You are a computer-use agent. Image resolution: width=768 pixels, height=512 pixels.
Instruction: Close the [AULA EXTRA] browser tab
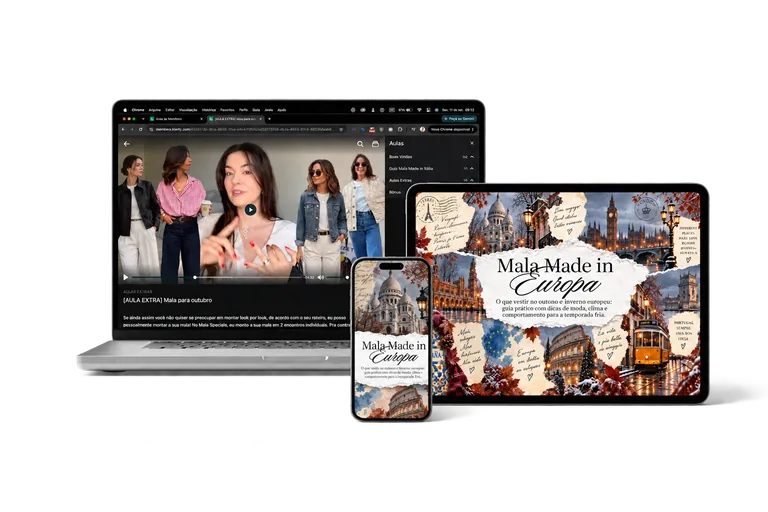coord(261,119)
